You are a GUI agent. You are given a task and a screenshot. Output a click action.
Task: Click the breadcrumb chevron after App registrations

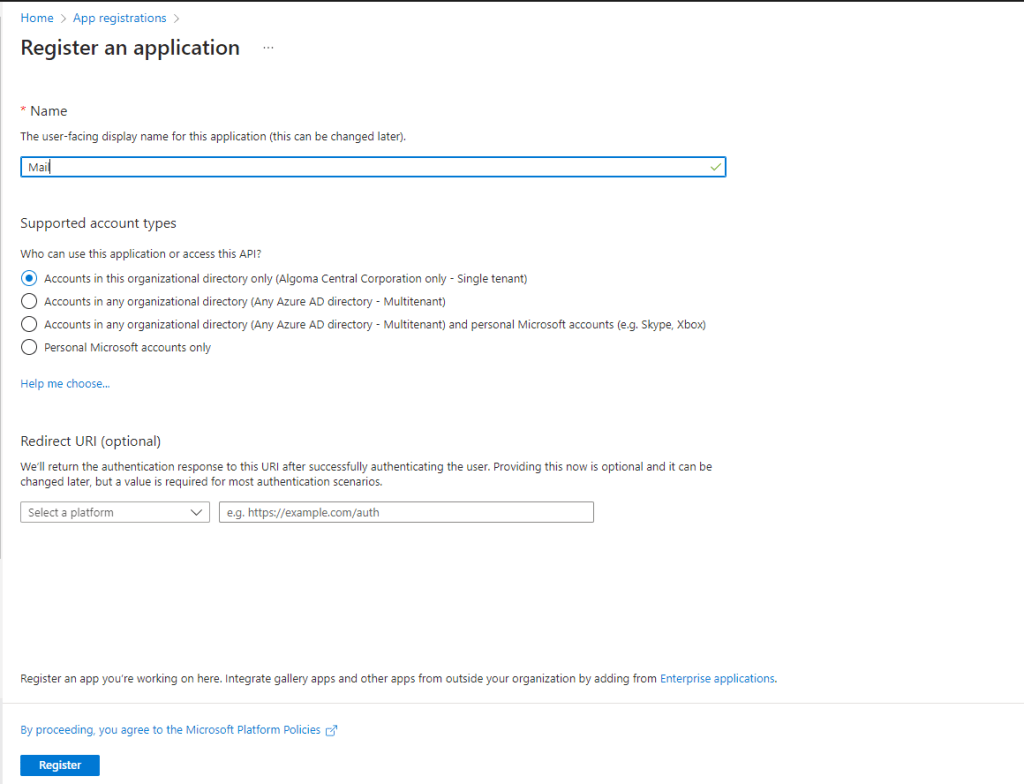(x=175, y=17)
